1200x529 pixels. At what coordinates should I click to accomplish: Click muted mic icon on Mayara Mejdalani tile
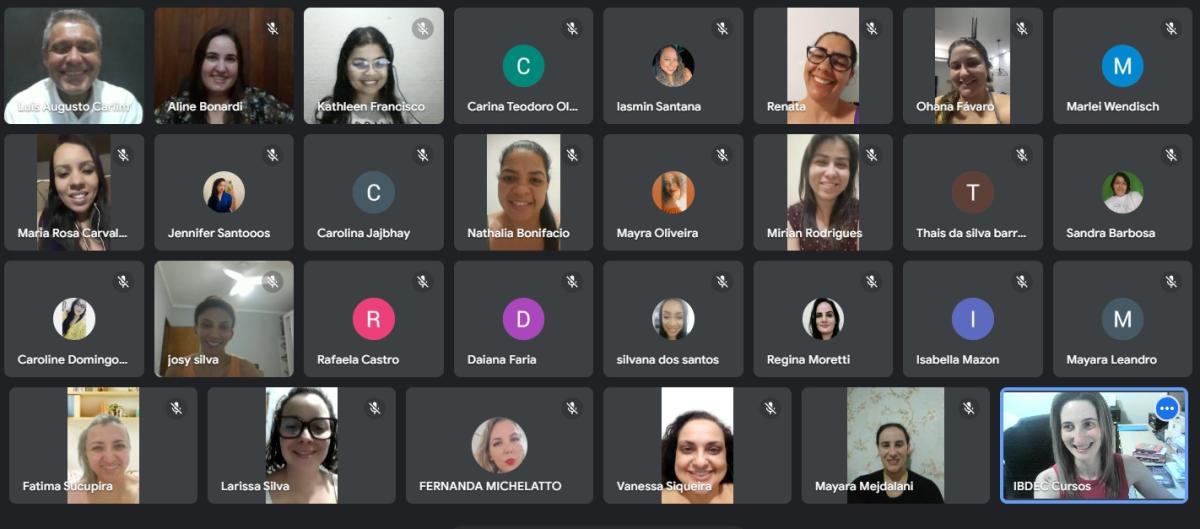click(x=968, y=408)
